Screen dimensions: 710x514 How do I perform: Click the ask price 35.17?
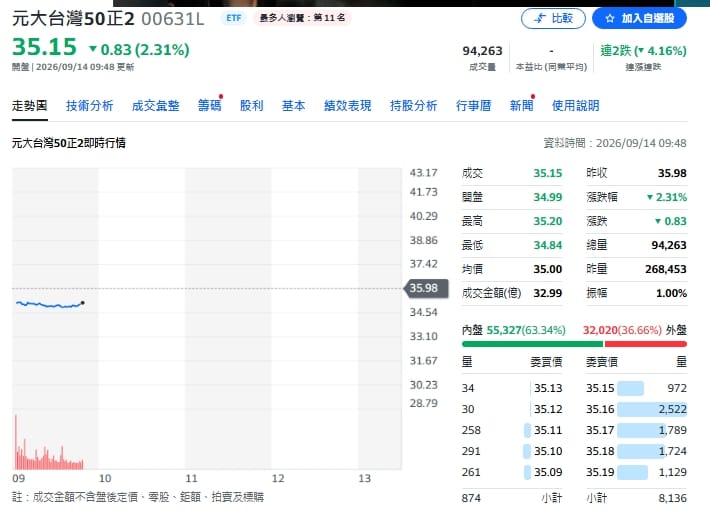[600, 430]
